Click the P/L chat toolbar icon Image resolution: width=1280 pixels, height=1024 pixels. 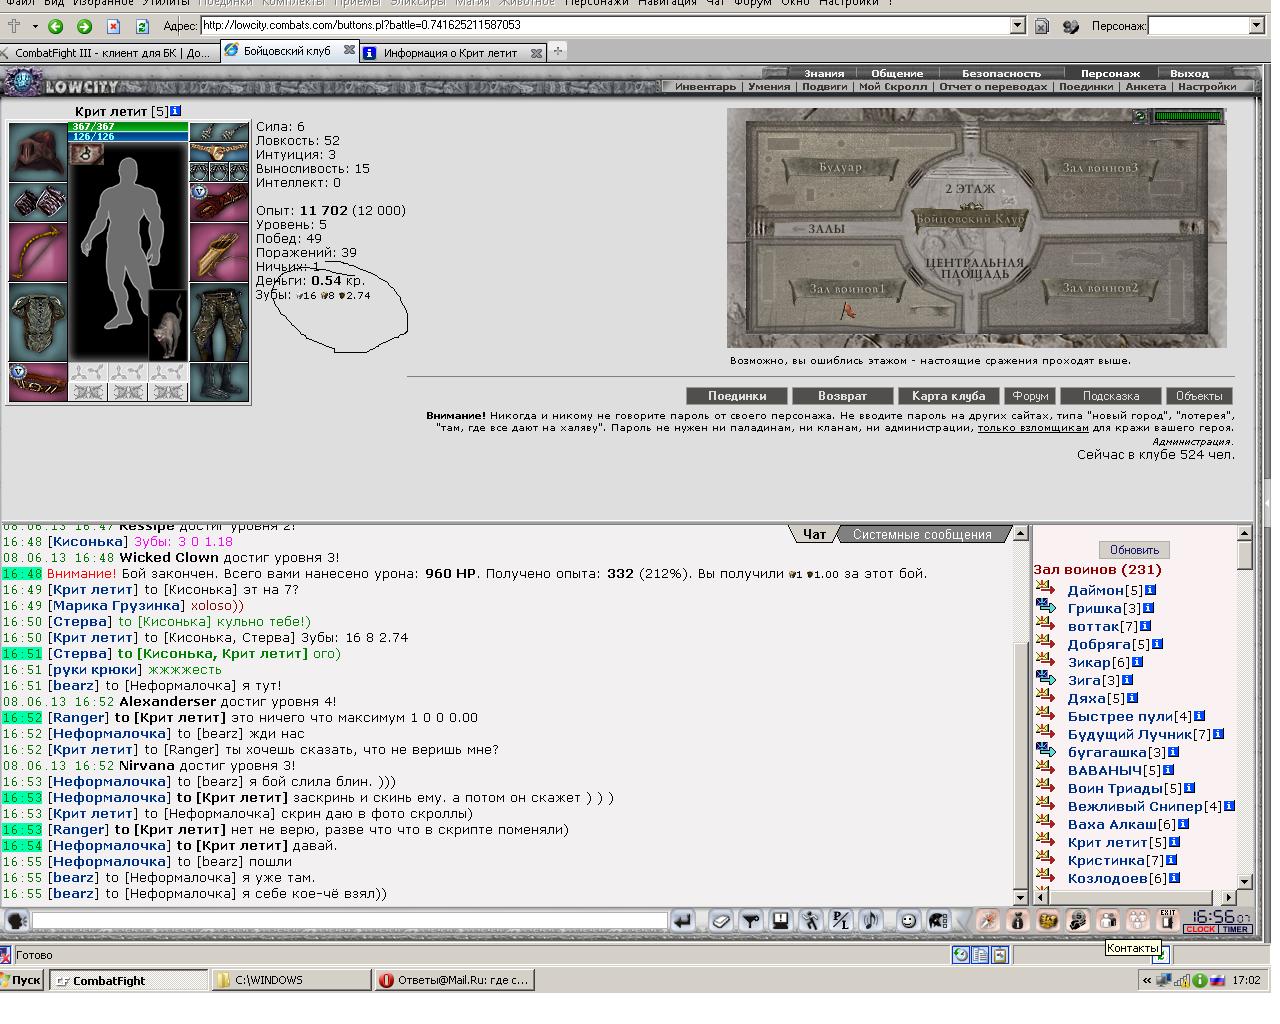tap(840, 921)
